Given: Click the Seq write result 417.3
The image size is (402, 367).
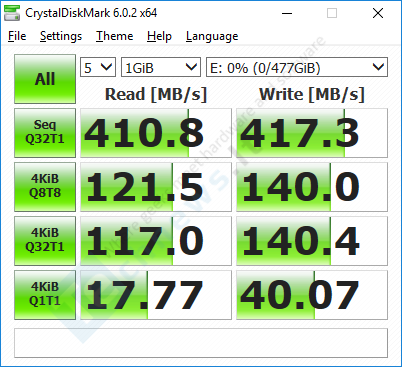Looking at the screenshot, I should tap(312, 133).
